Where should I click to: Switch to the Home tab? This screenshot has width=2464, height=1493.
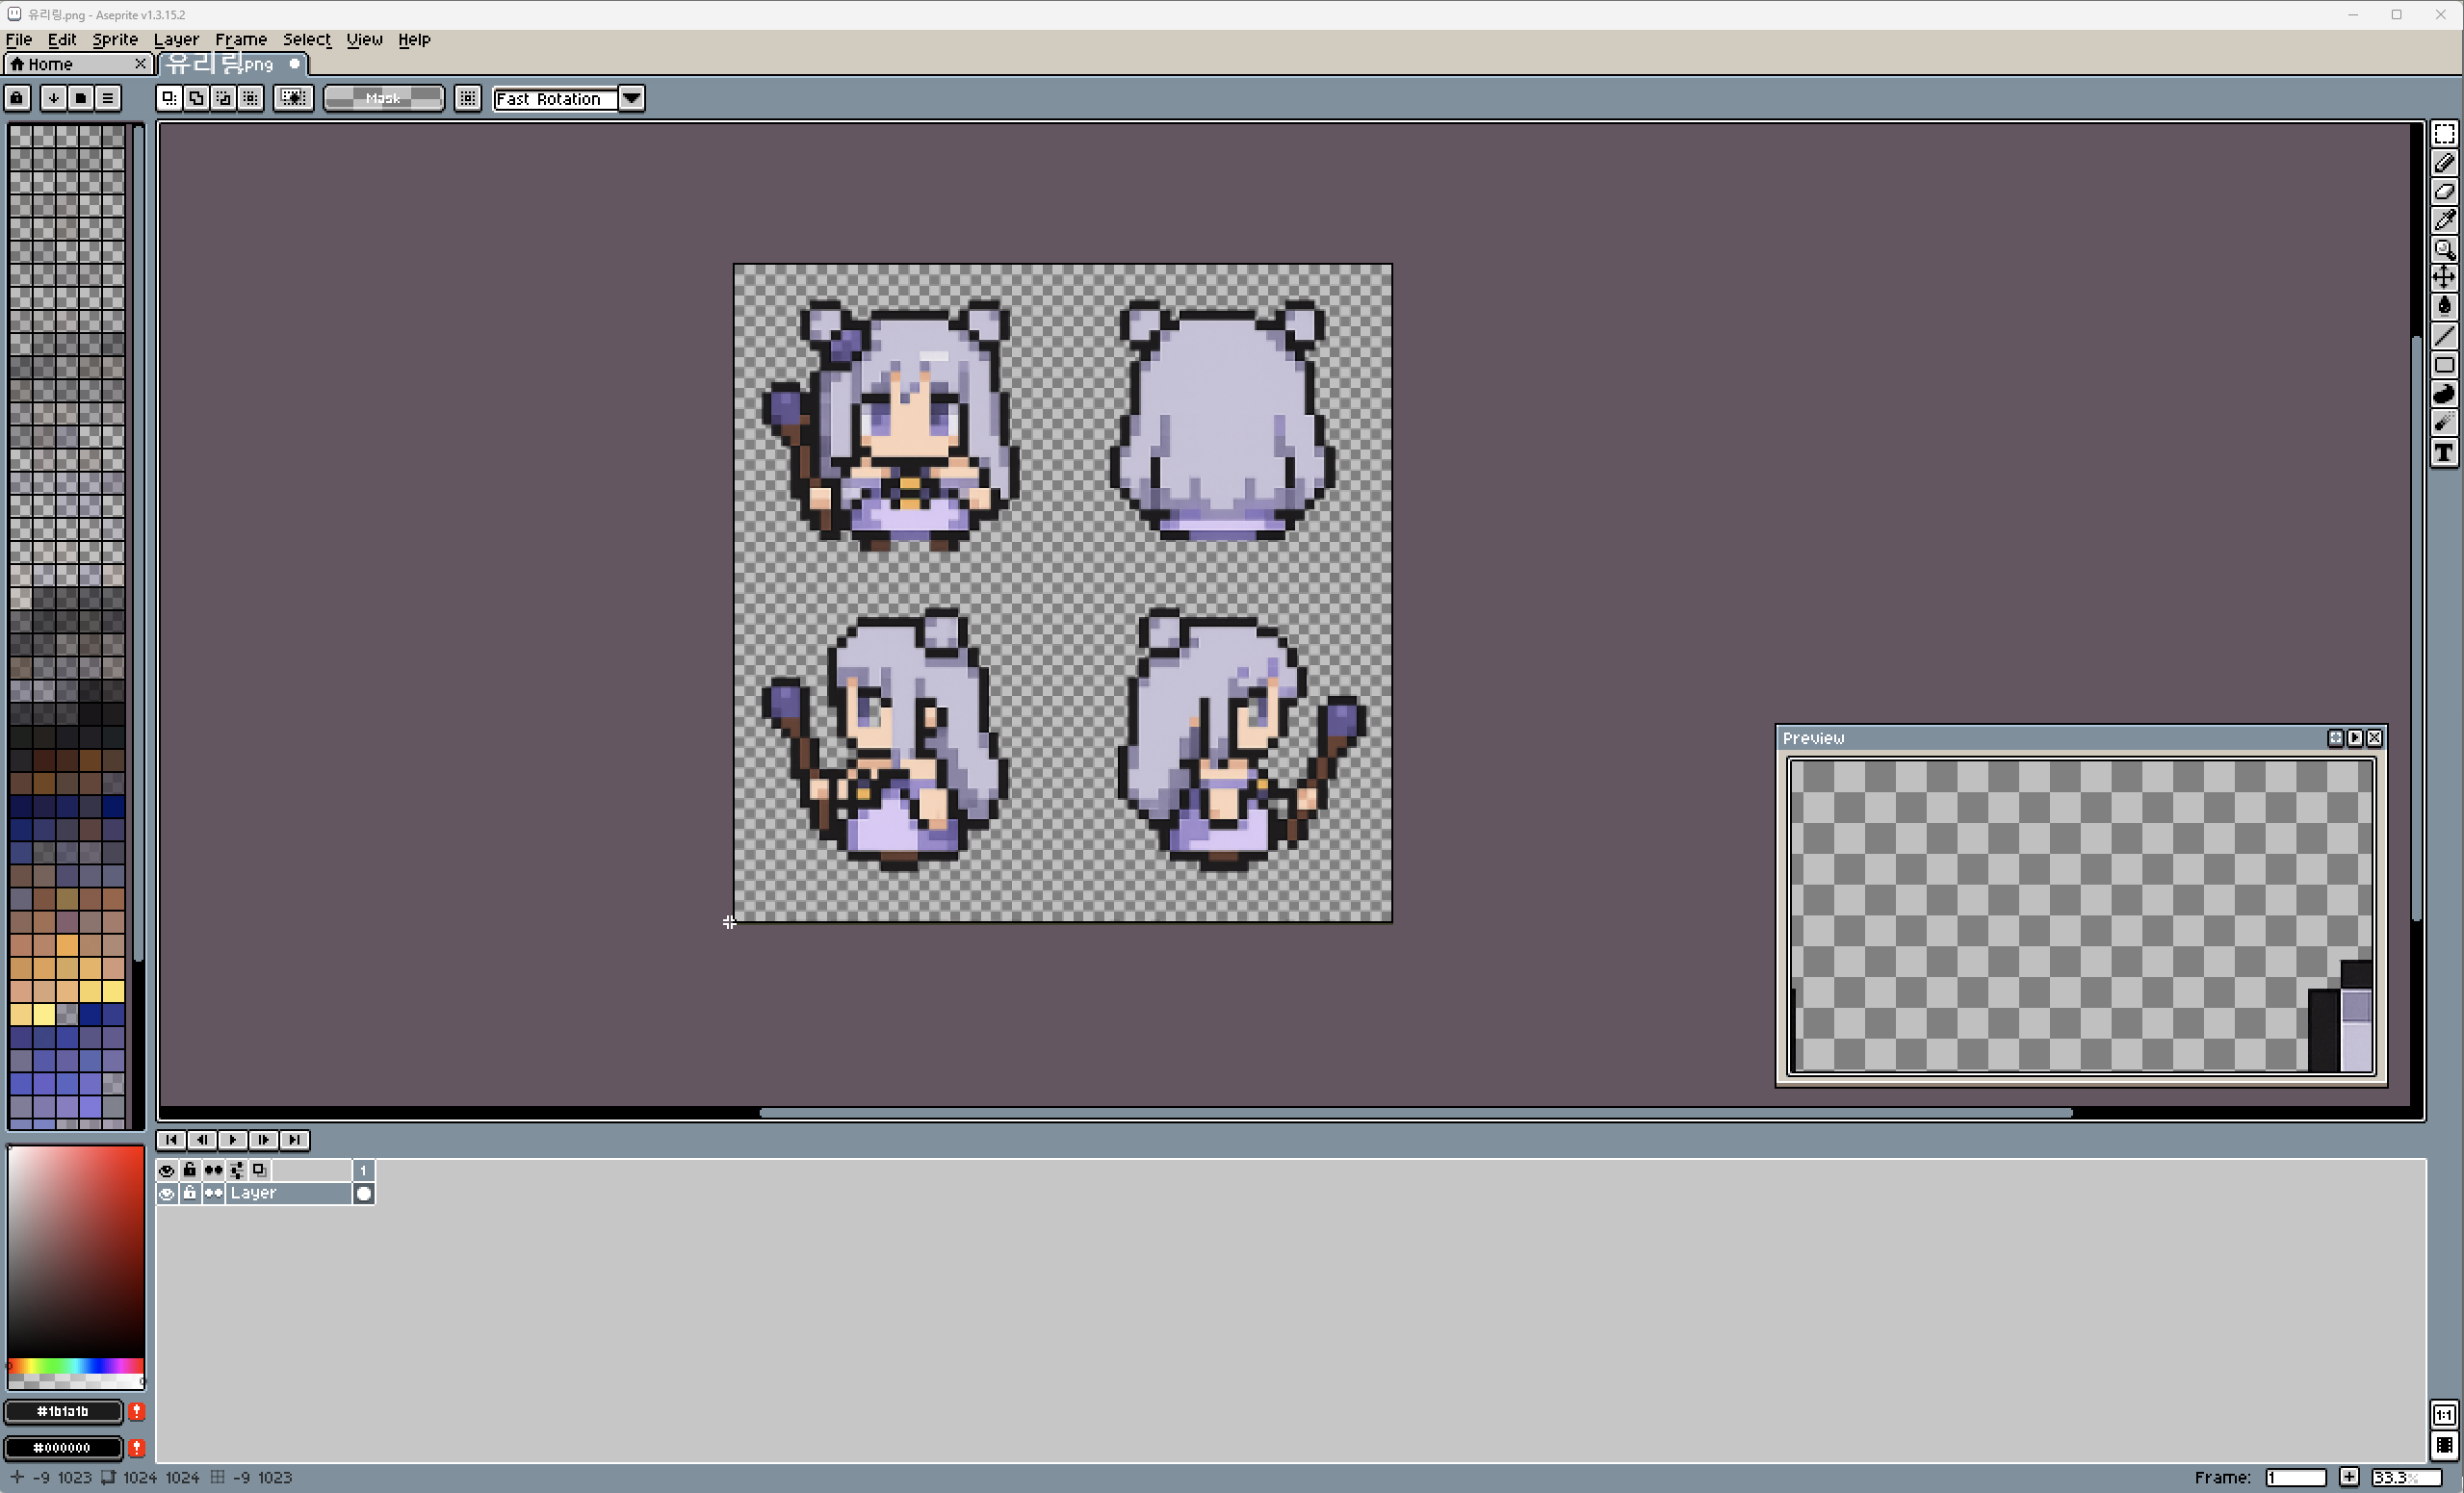tap(50, 64)
